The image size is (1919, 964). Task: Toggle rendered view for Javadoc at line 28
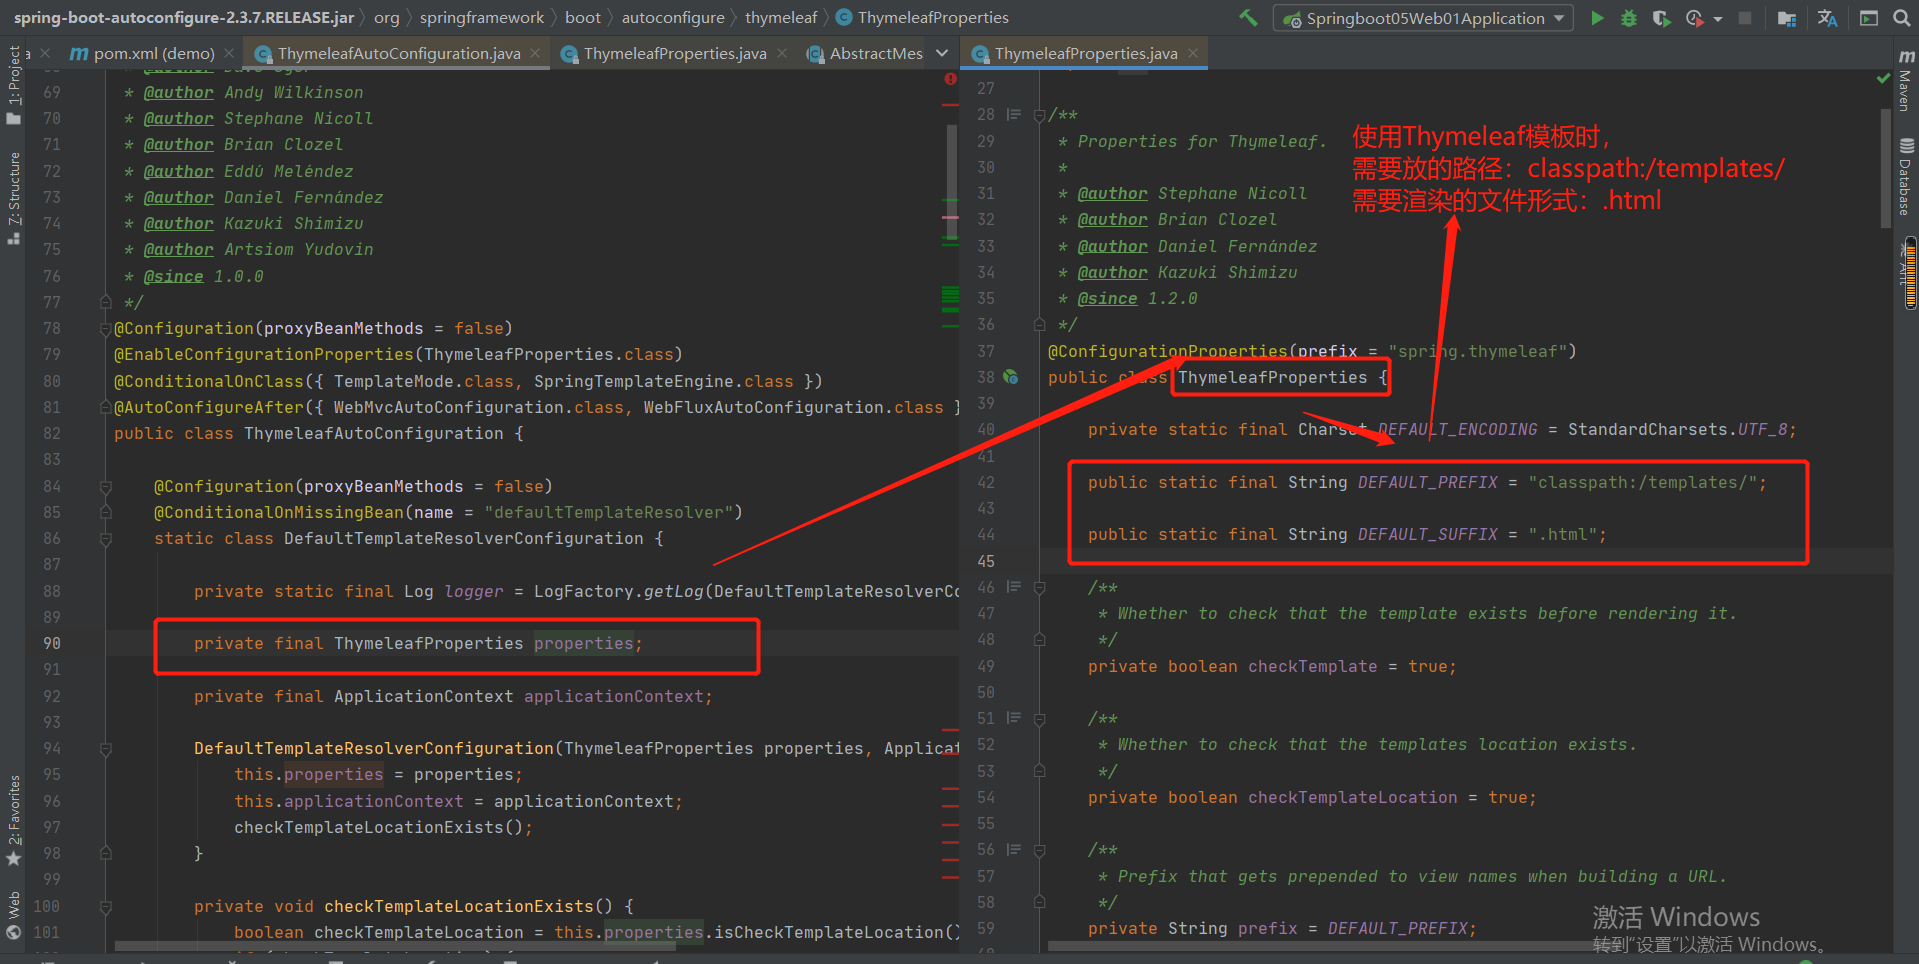click(1014, 115)
